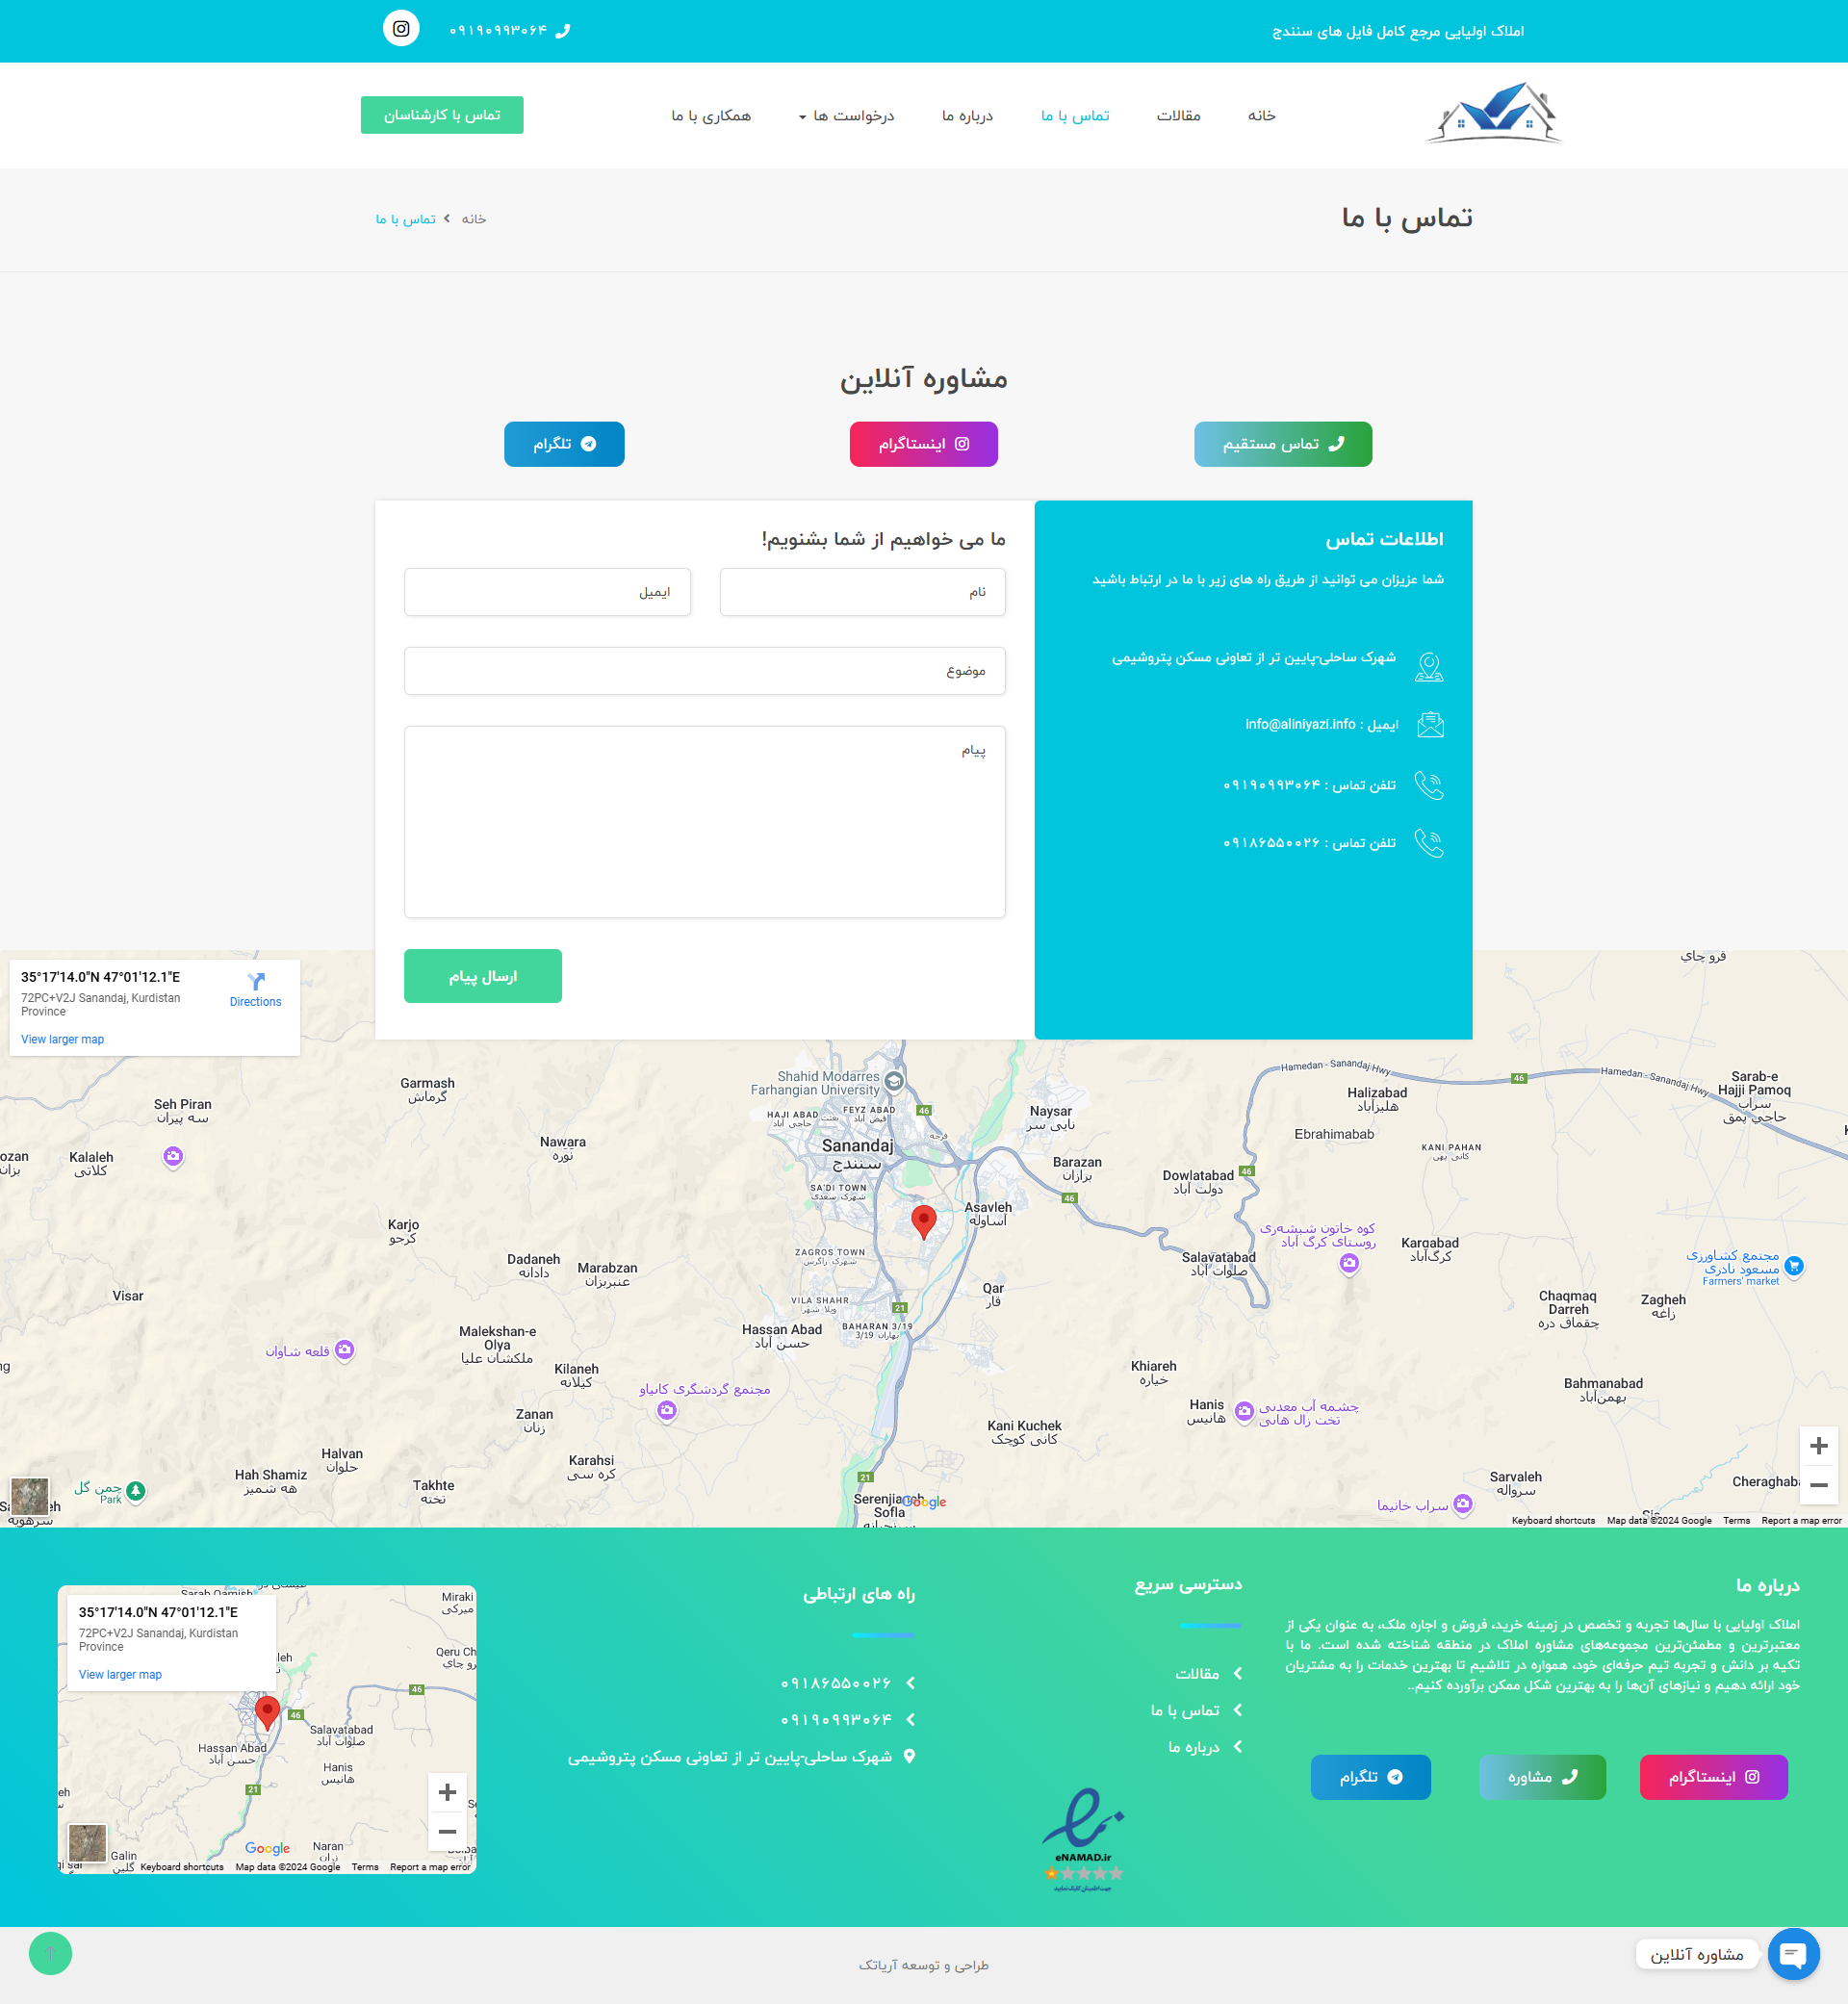The image size is (1848, 2004).
Task: Zoom in on the footer mini map
Action: [x=447, y=1792]
